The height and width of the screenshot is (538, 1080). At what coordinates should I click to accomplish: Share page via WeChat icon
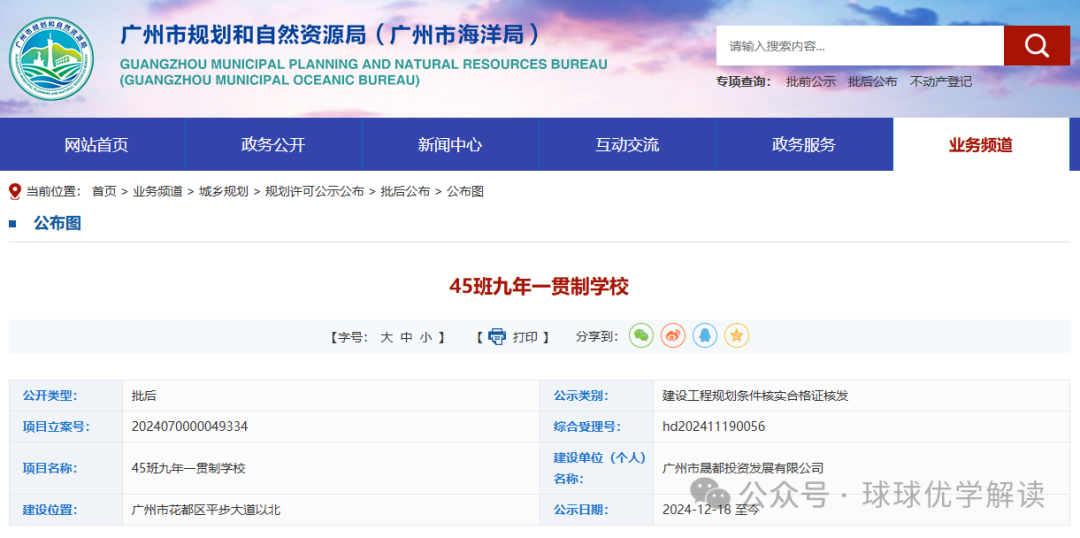click(641, 335)
